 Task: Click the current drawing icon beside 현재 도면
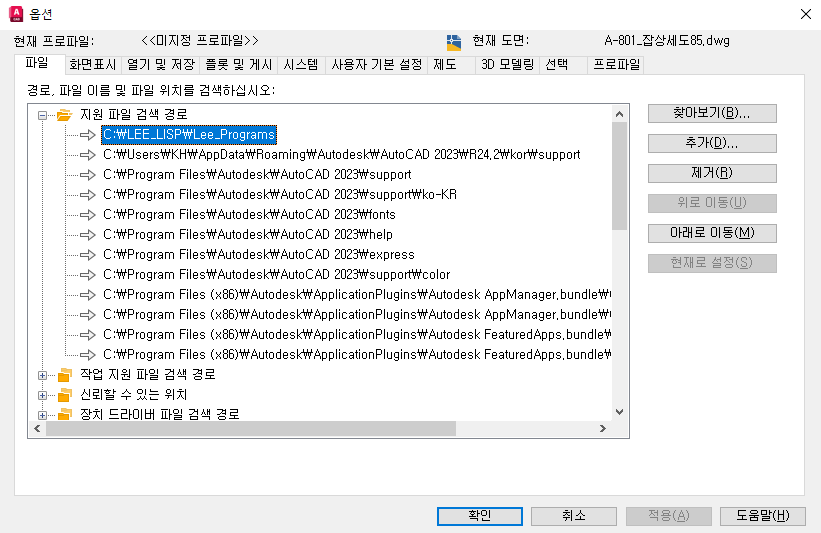point(454,42)
